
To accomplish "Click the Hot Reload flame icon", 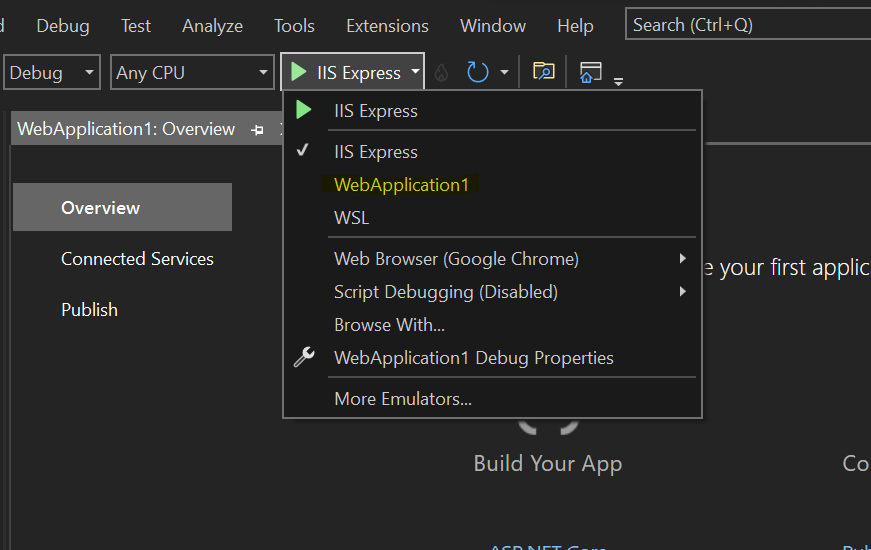I will (441, 72).
